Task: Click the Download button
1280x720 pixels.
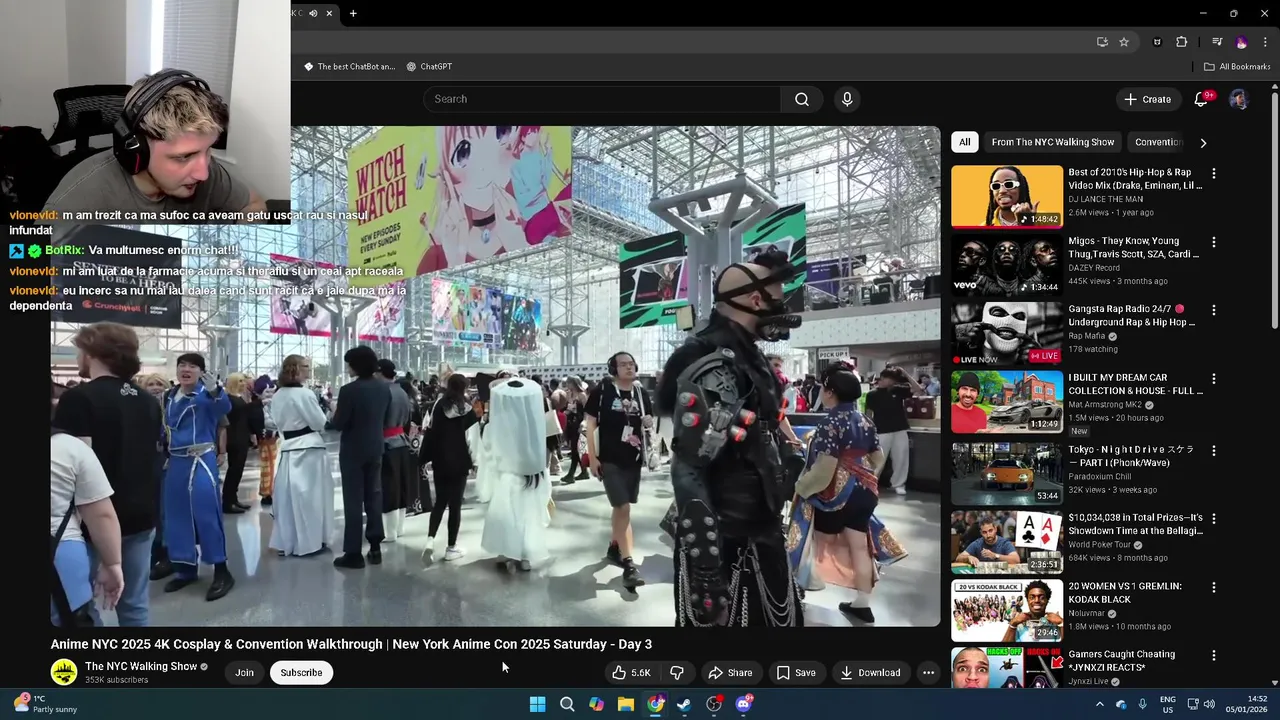Action: click(870, 673)
